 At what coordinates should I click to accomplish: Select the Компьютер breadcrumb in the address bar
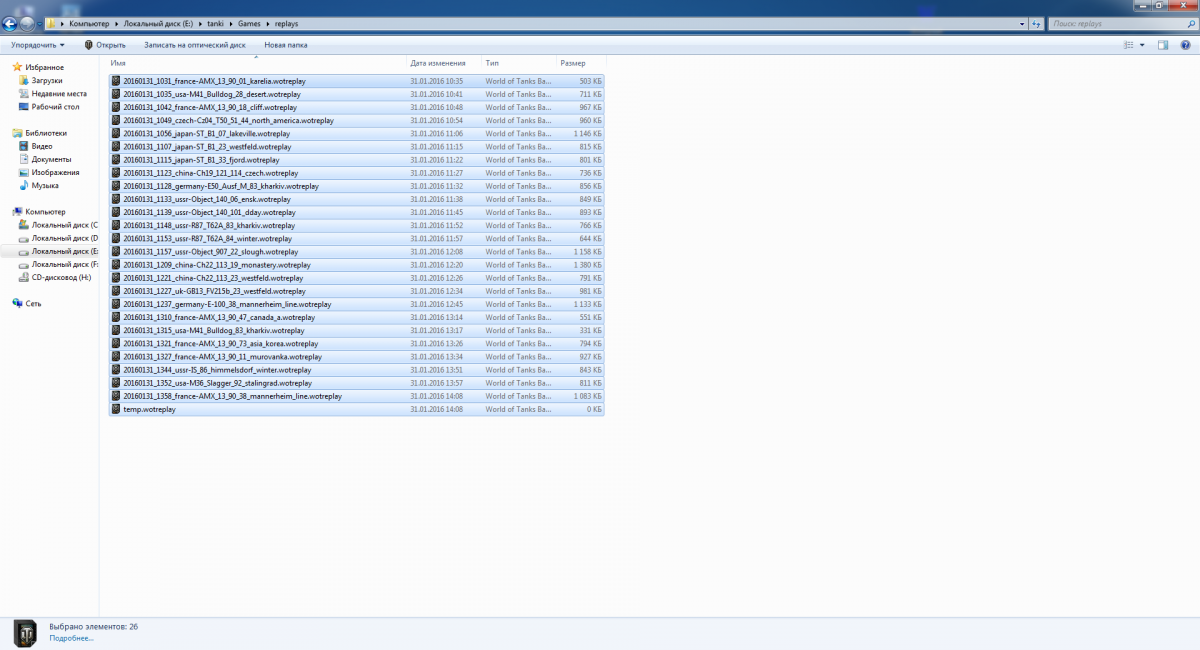point(89,23)
